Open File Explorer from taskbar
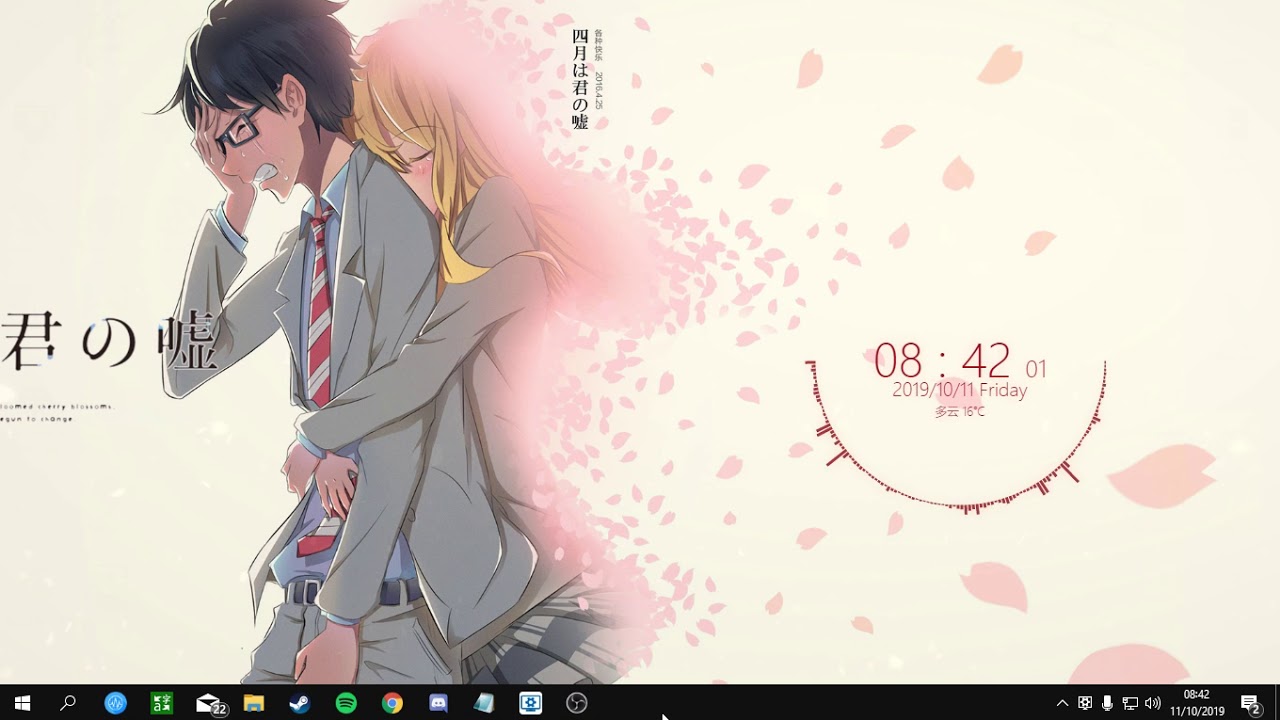1280x720 pixels. (254, 703)
